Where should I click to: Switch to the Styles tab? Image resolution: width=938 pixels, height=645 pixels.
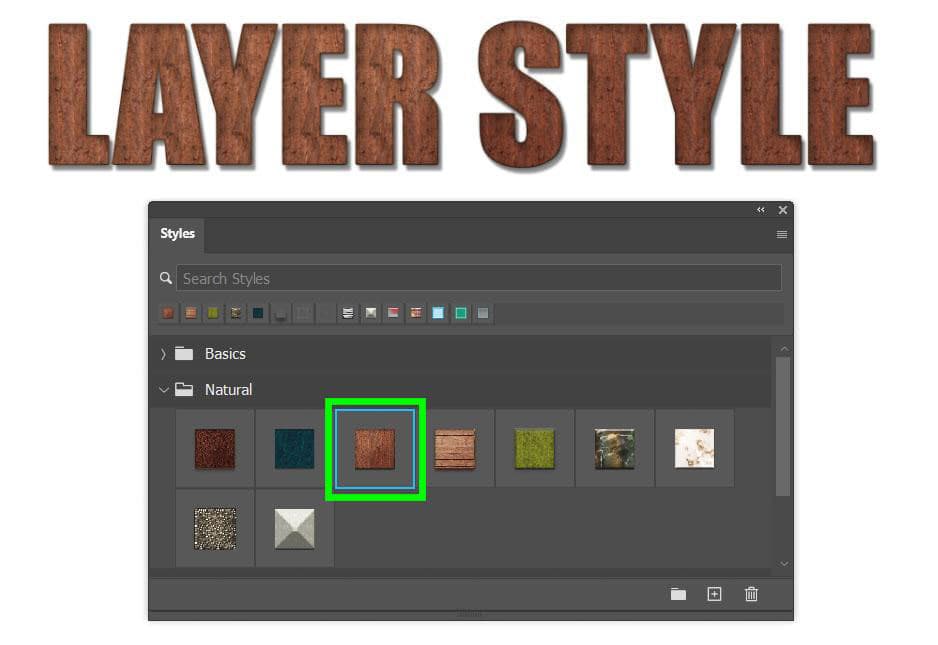pyautogui.click(x=177, y=233)
